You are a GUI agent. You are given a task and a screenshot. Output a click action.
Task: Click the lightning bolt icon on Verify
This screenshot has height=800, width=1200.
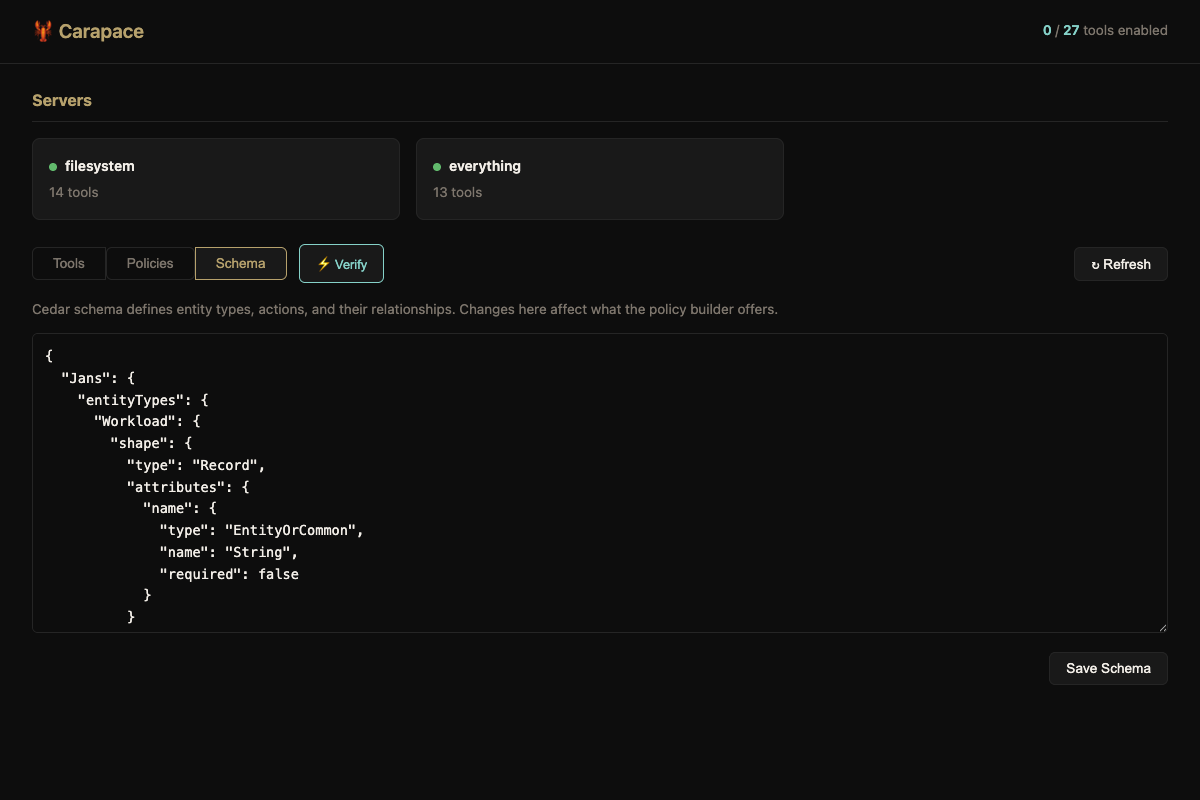pos(323,264)
